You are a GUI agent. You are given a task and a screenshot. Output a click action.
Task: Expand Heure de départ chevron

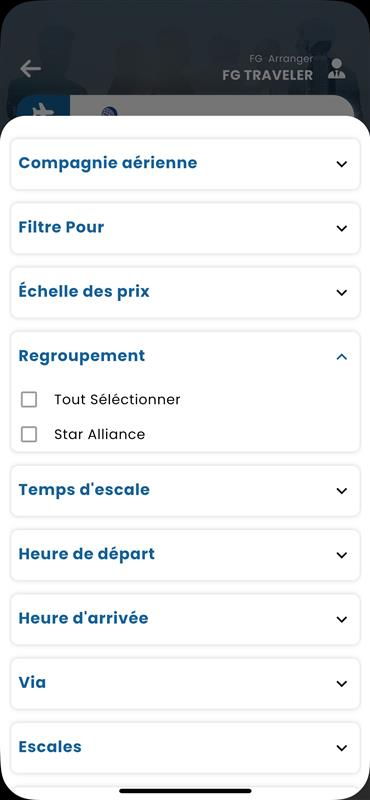tap(341, 555)
